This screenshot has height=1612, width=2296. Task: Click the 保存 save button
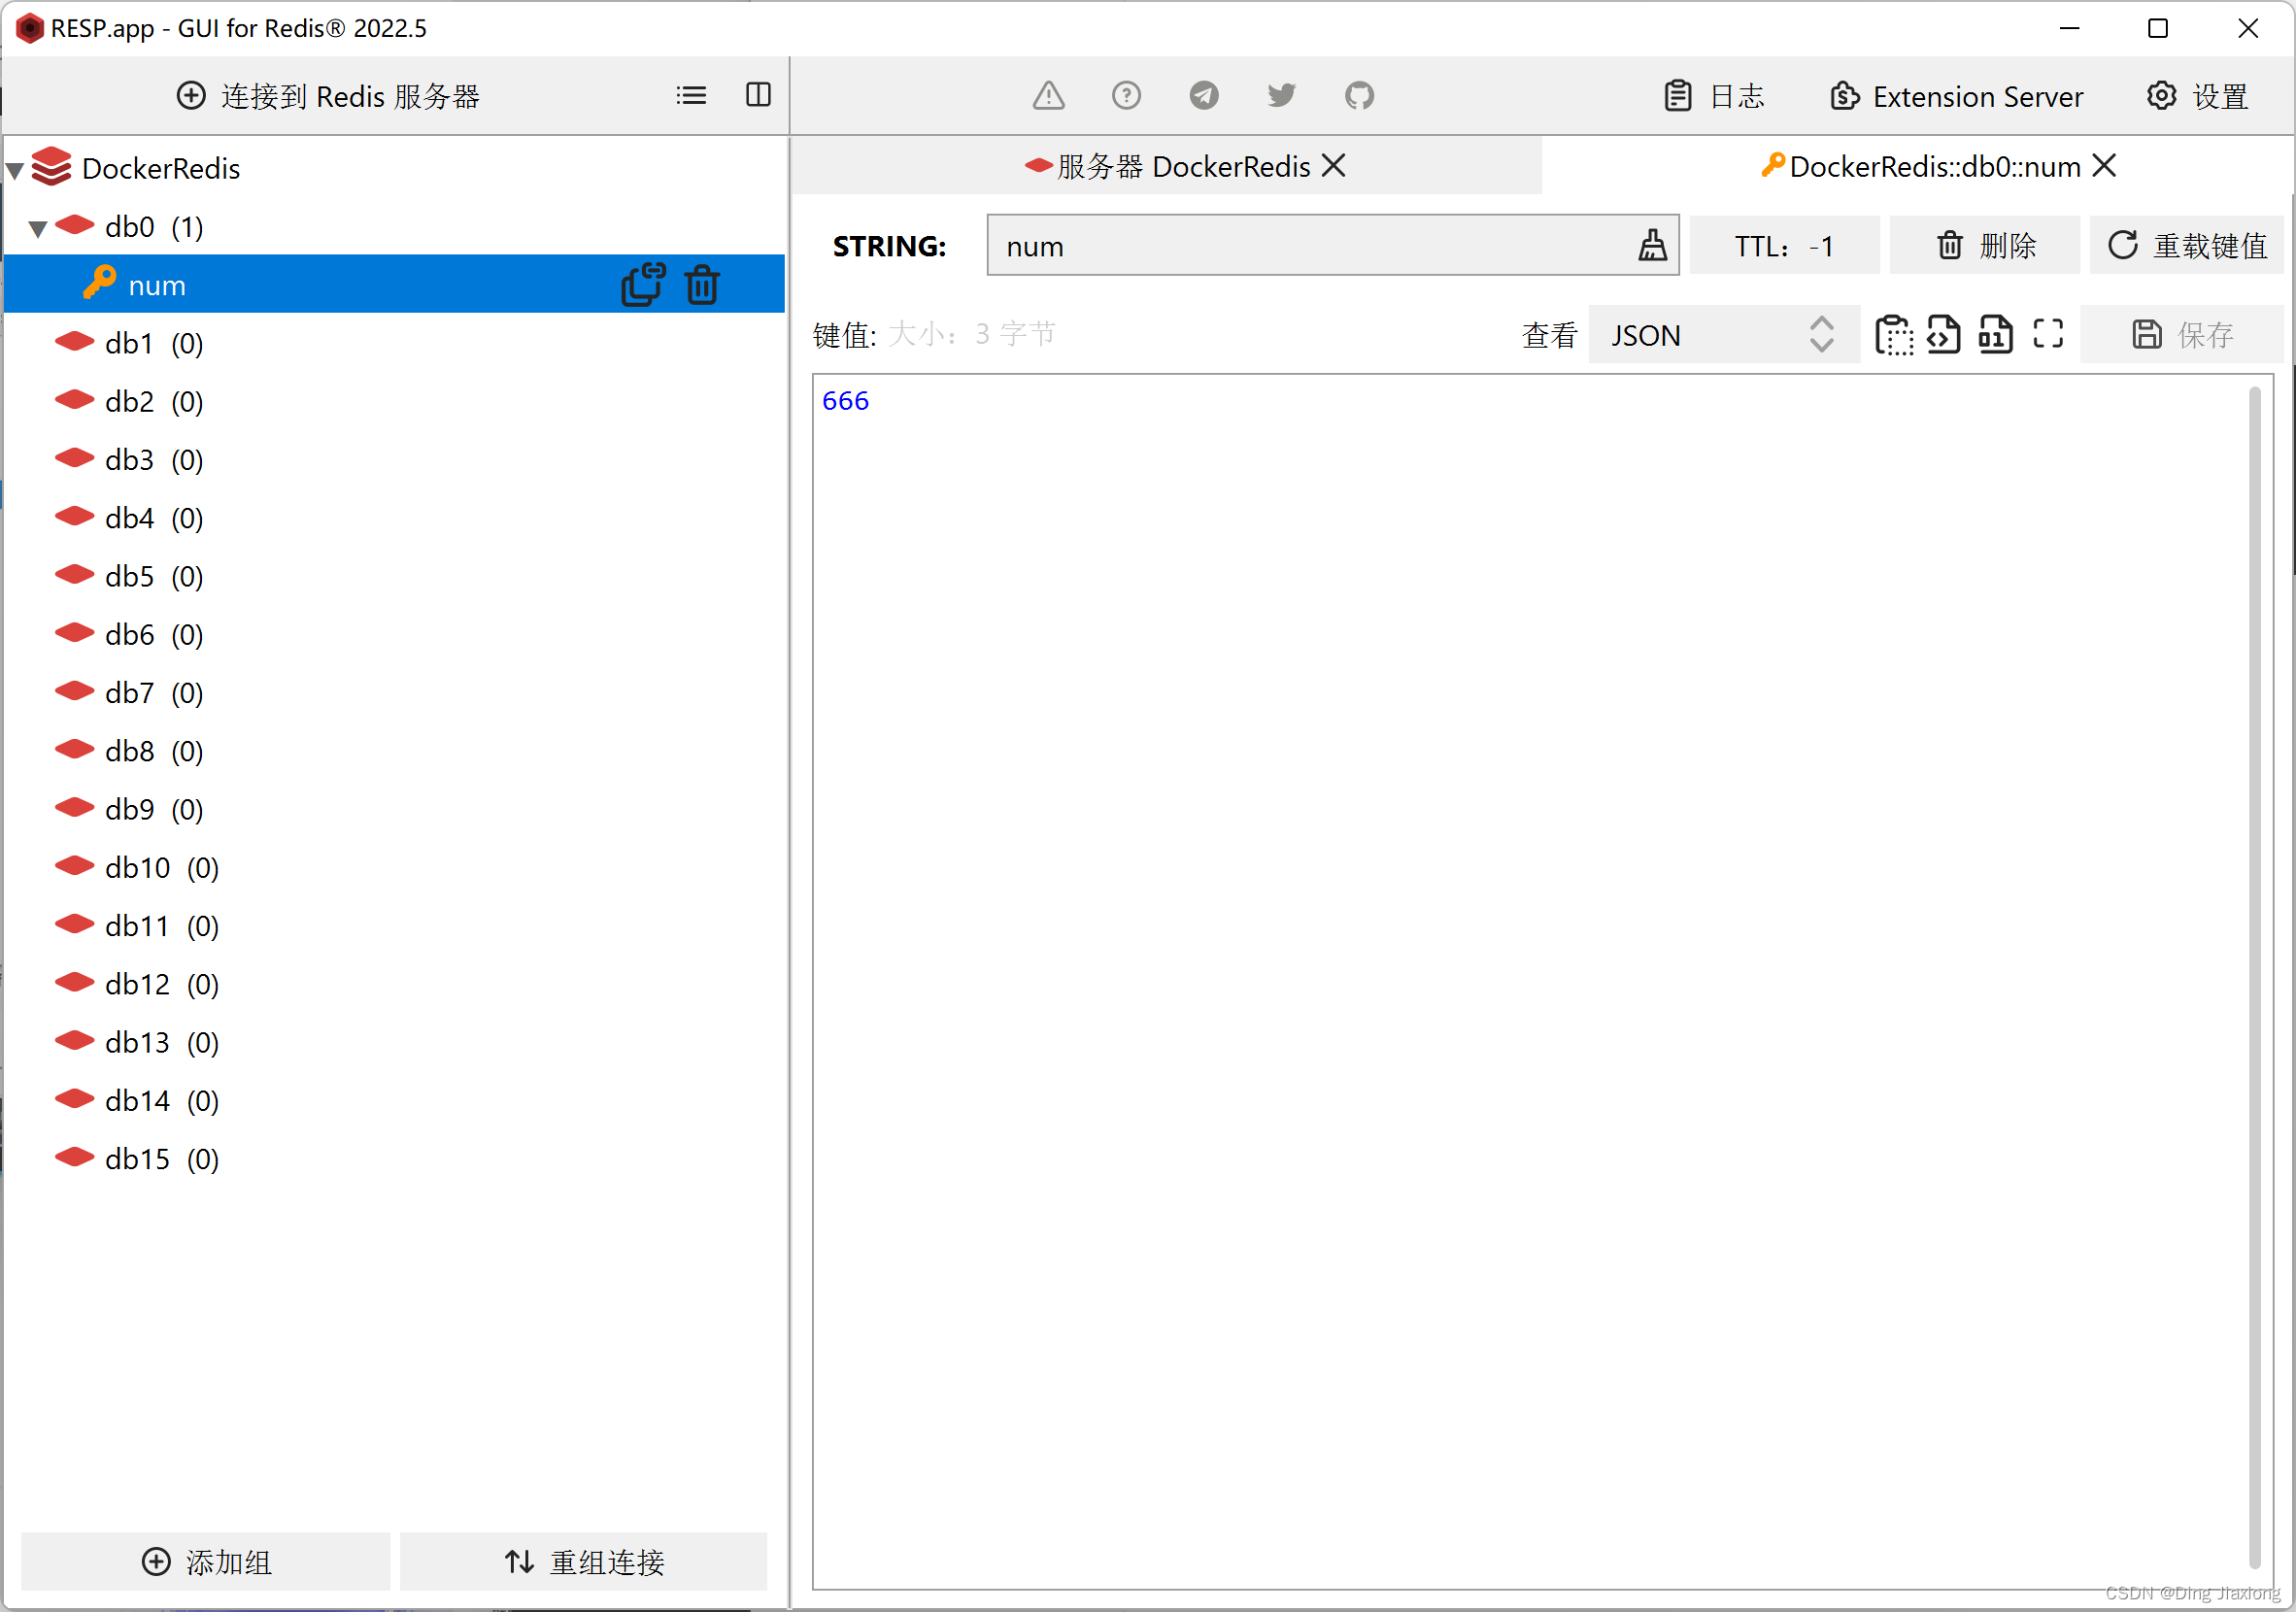click(2182, 335)
